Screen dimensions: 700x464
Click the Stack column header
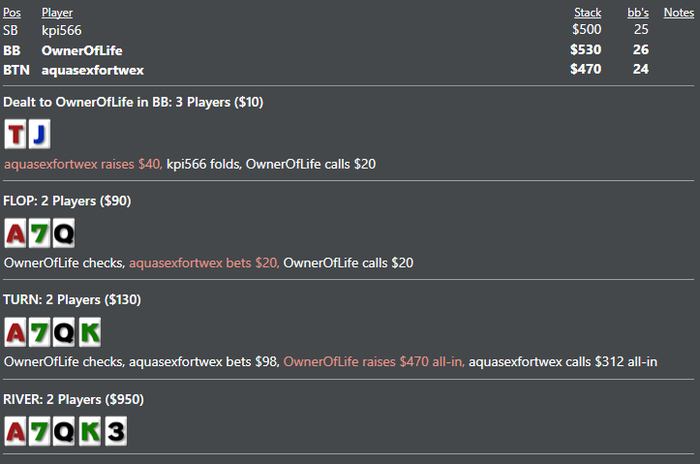[x=587, y=12]
